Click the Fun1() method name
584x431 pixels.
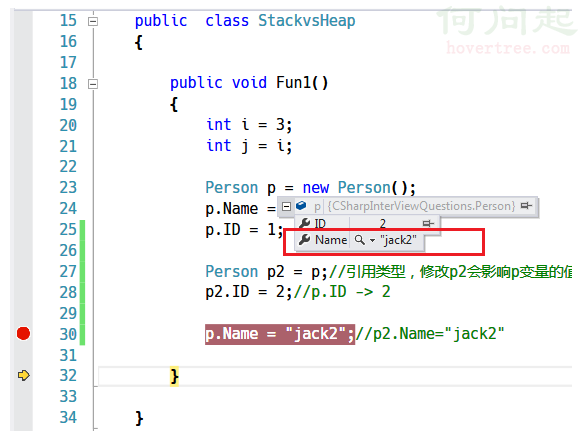302,83
